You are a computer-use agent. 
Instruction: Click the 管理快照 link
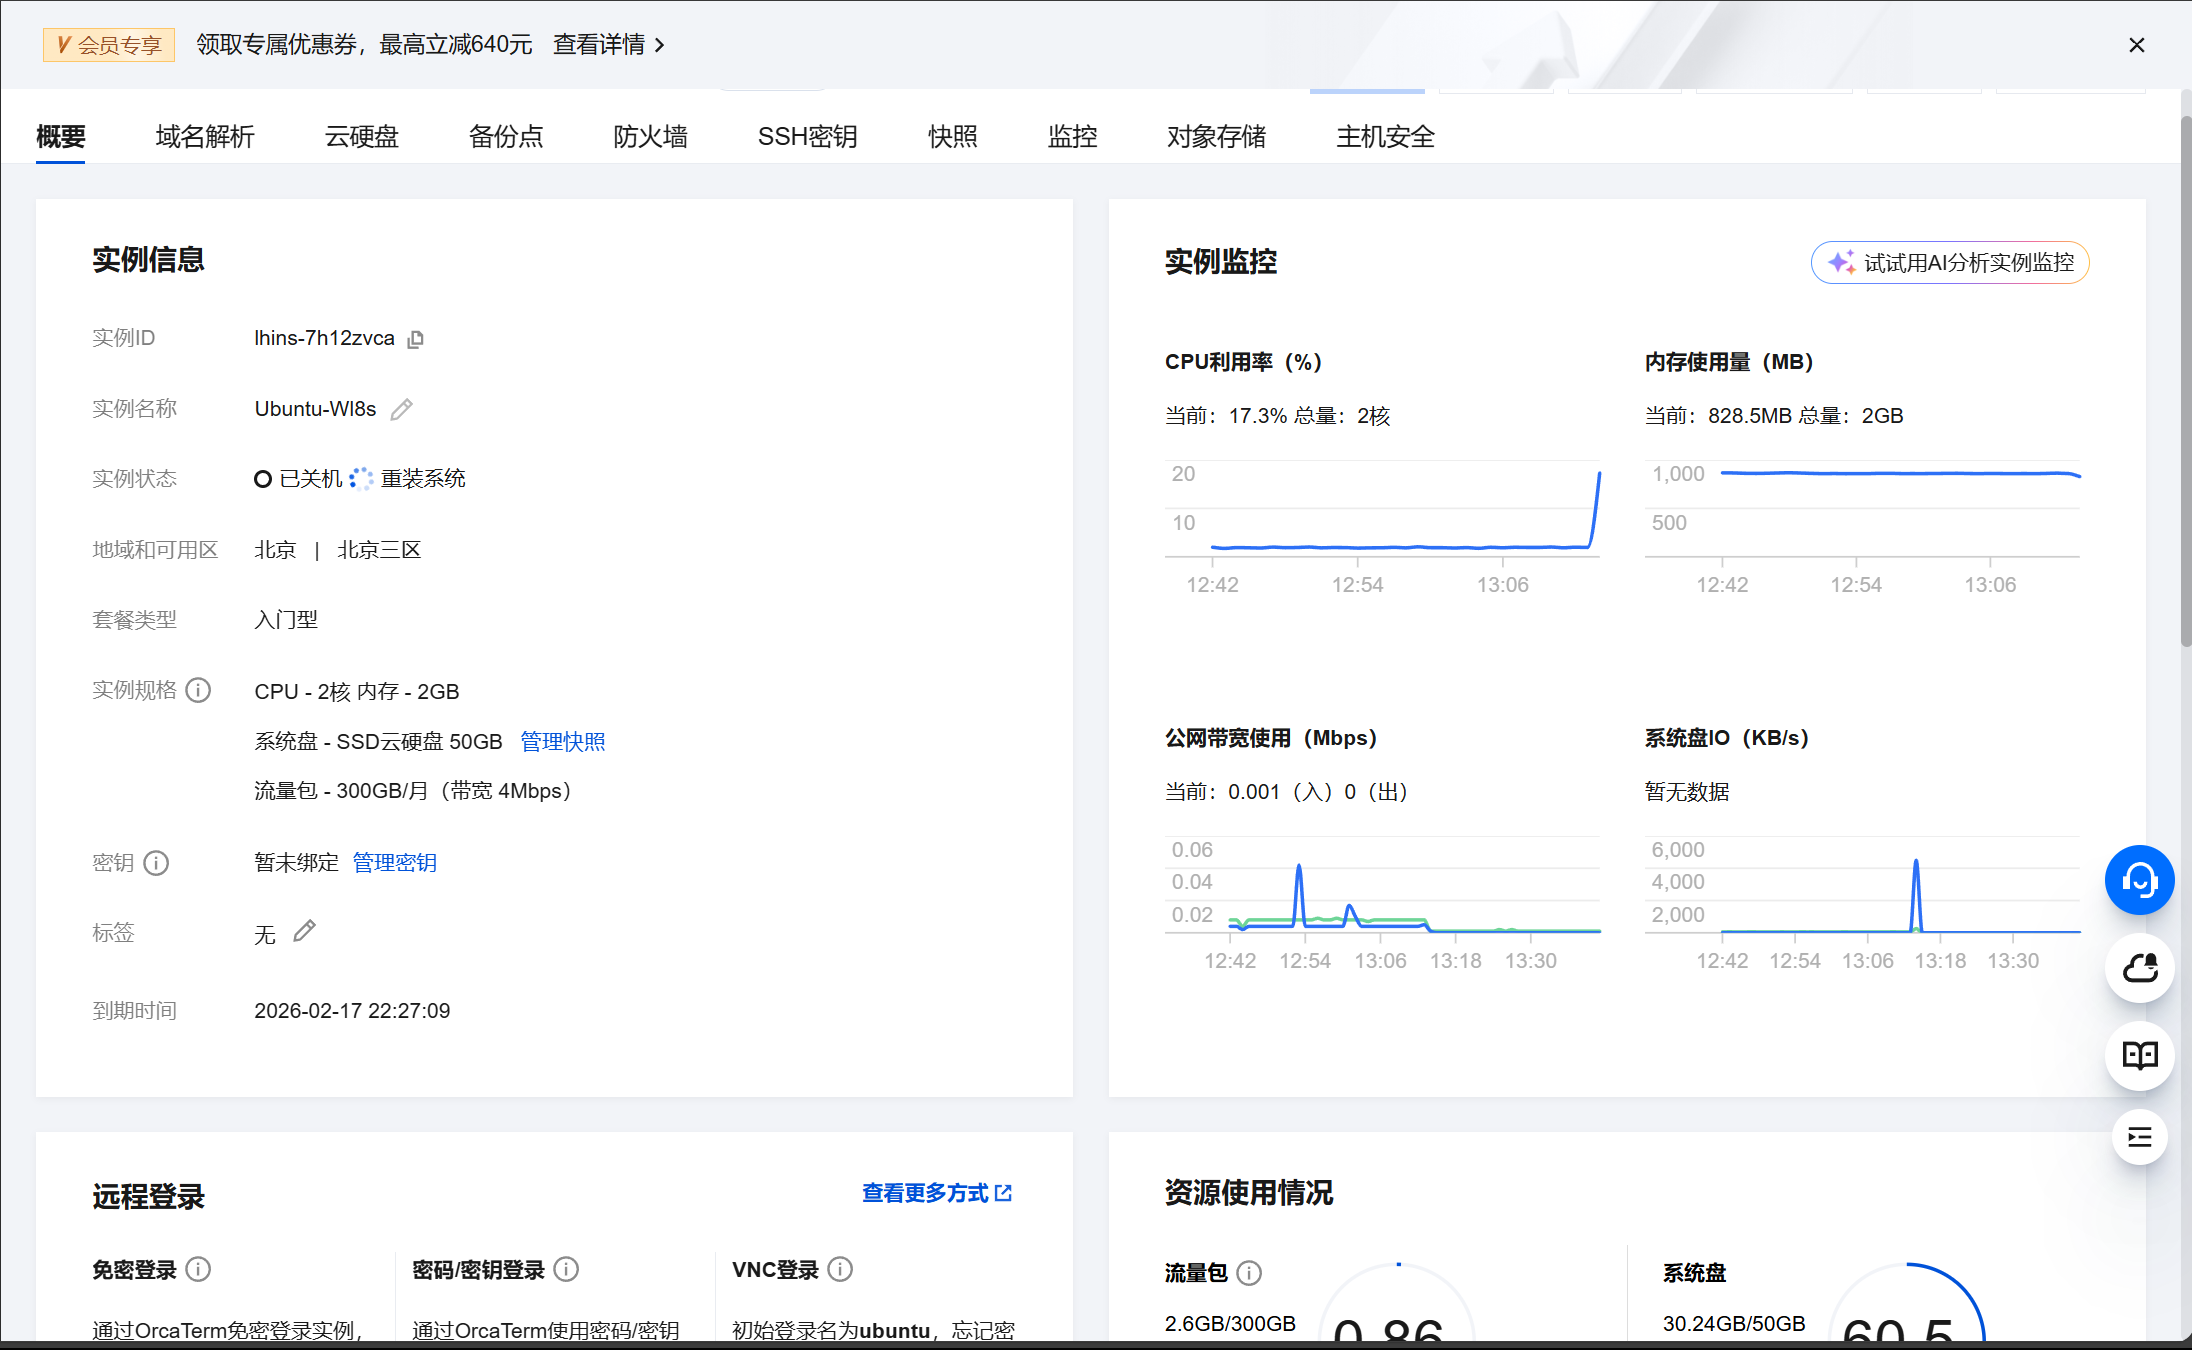[562, 741]
